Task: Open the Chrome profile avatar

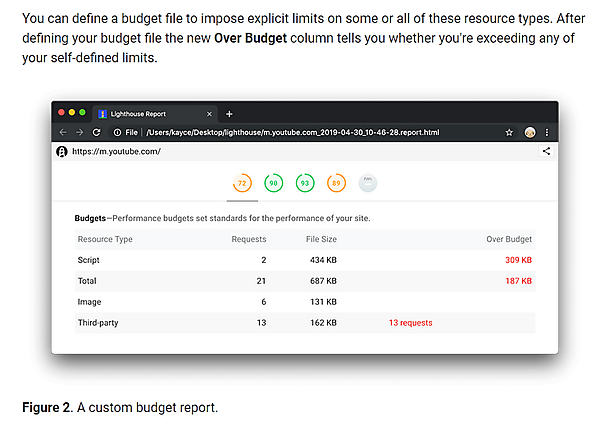Action: click(529, 132)
